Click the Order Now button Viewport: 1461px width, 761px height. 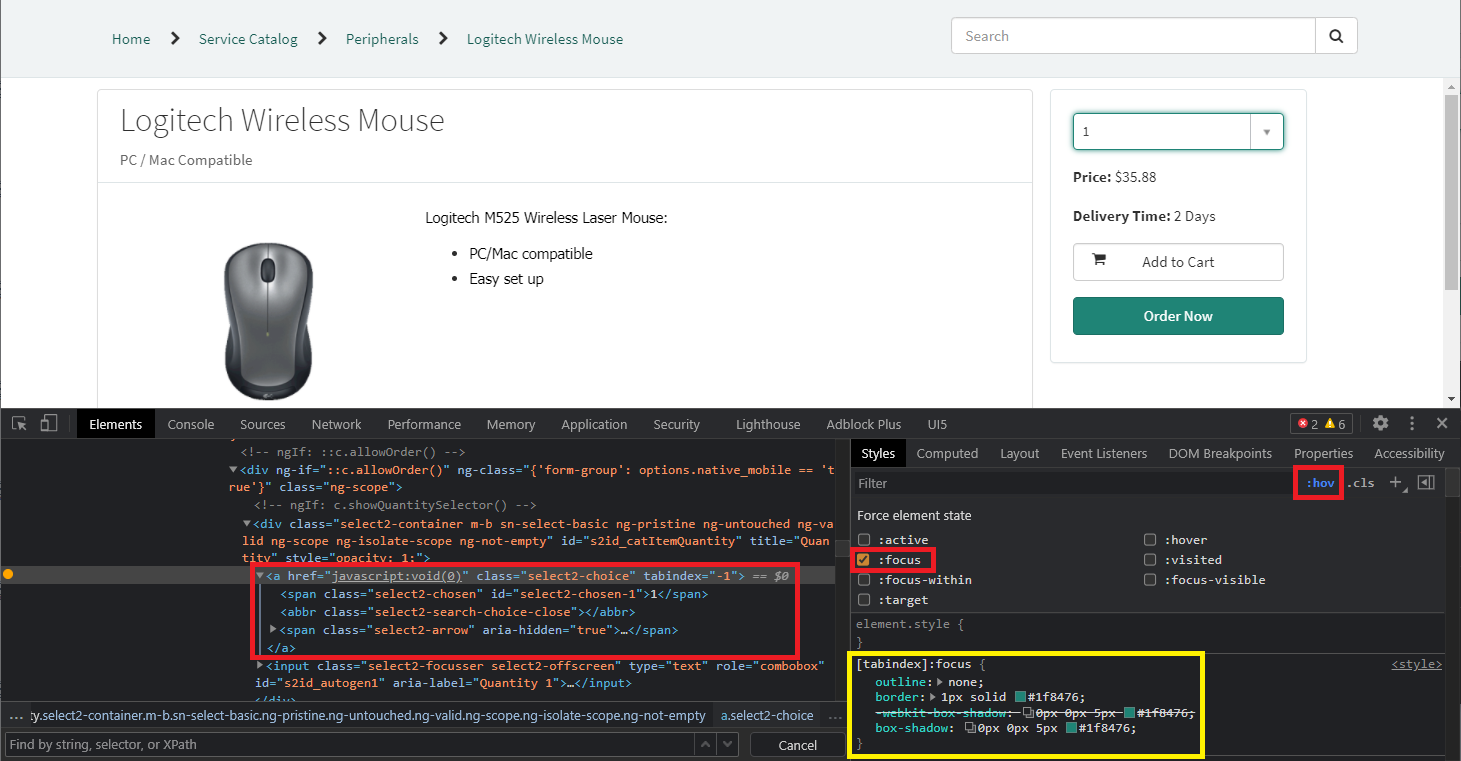1177,316
